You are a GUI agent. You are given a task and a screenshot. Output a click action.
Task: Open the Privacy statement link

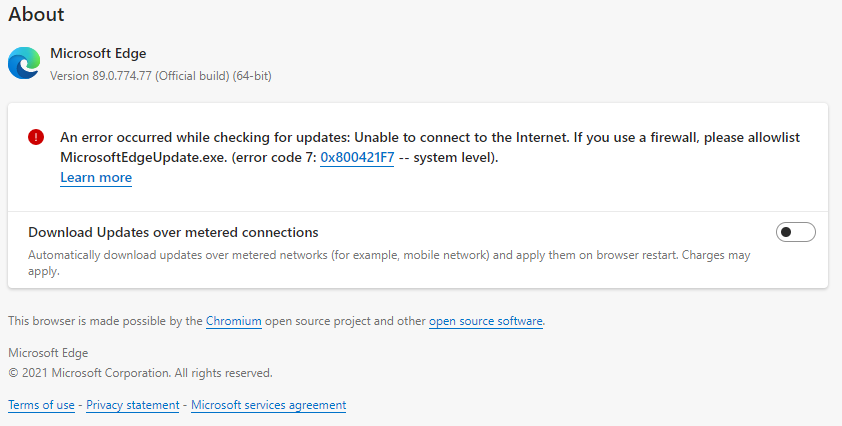click(x=133, y=405)
